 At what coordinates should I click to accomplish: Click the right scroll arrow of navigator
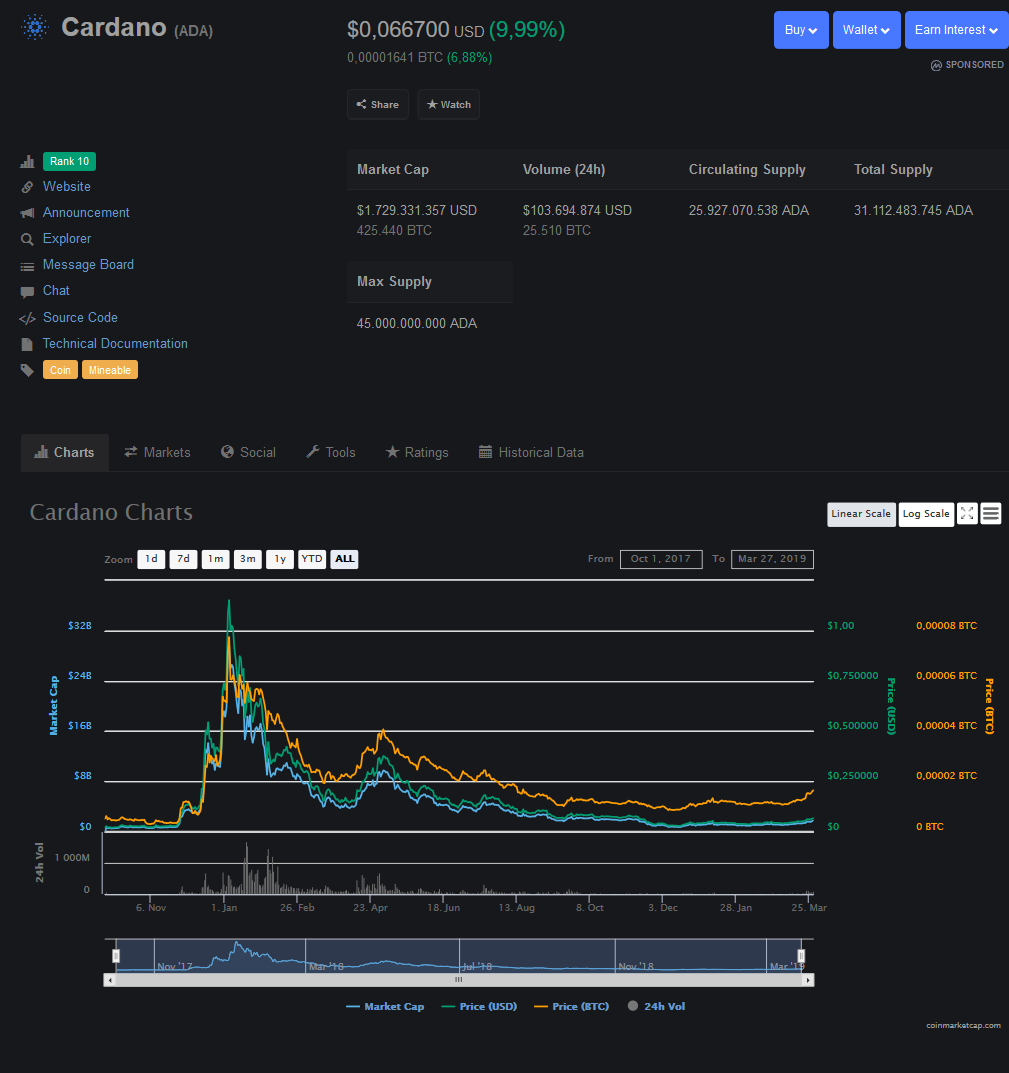point(808,980)
